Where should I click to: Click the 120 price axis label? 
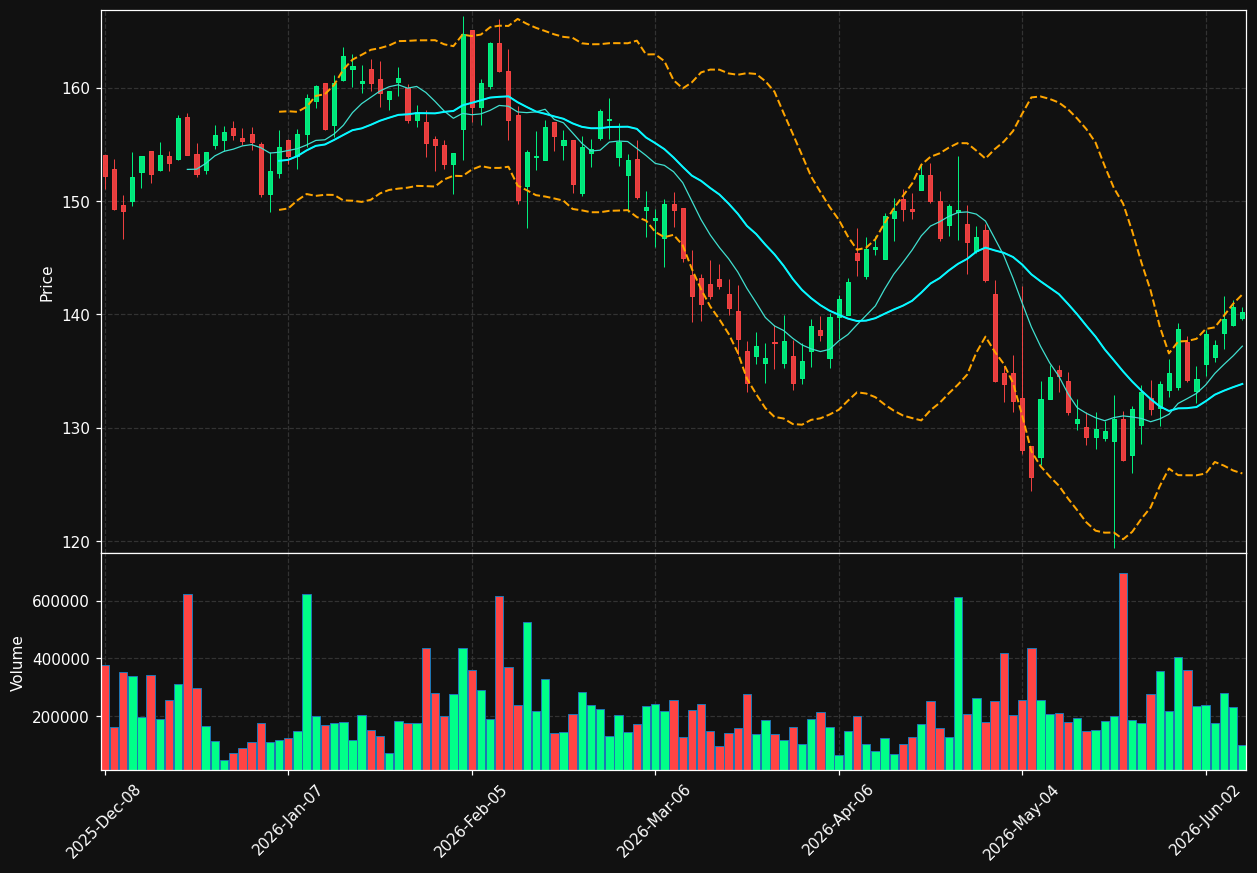76,542
